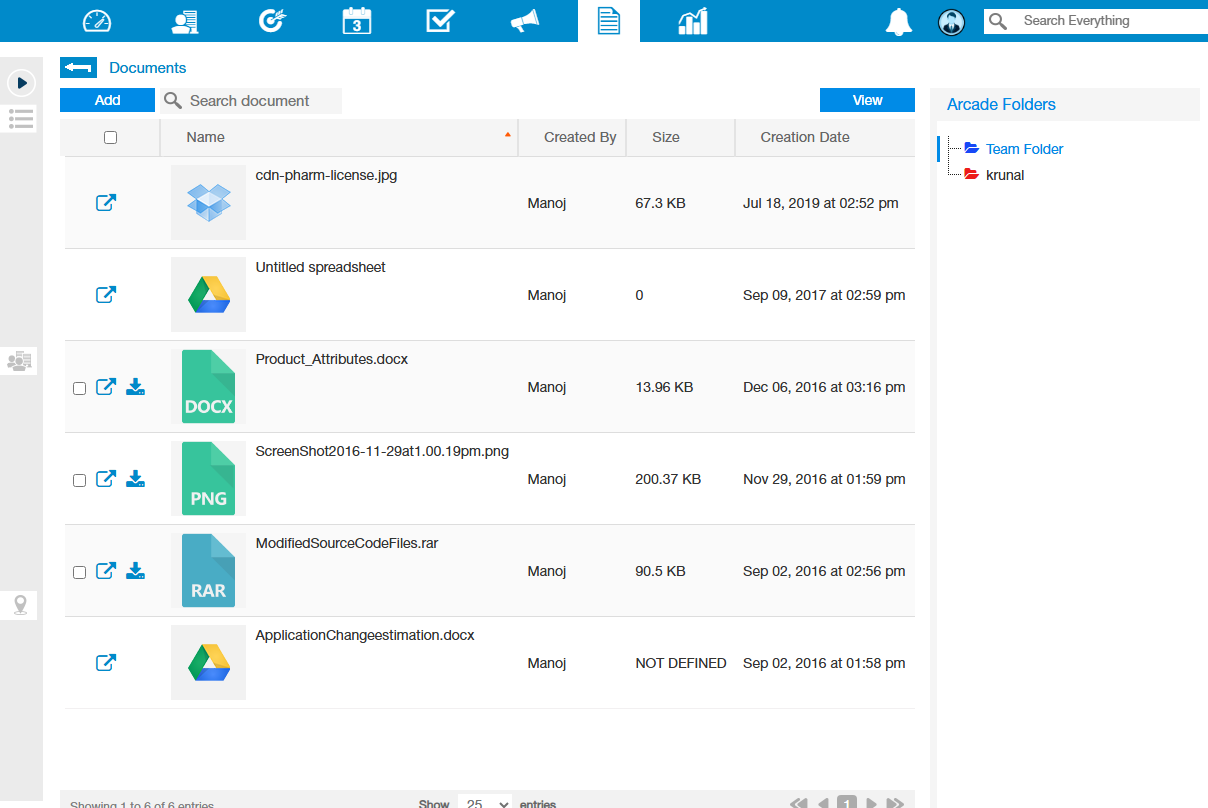Image resolution: width=1208 pixels, height=808 pixels.
Task: Select krunal folder in Arcade Folders
Action: [1005, 175]
